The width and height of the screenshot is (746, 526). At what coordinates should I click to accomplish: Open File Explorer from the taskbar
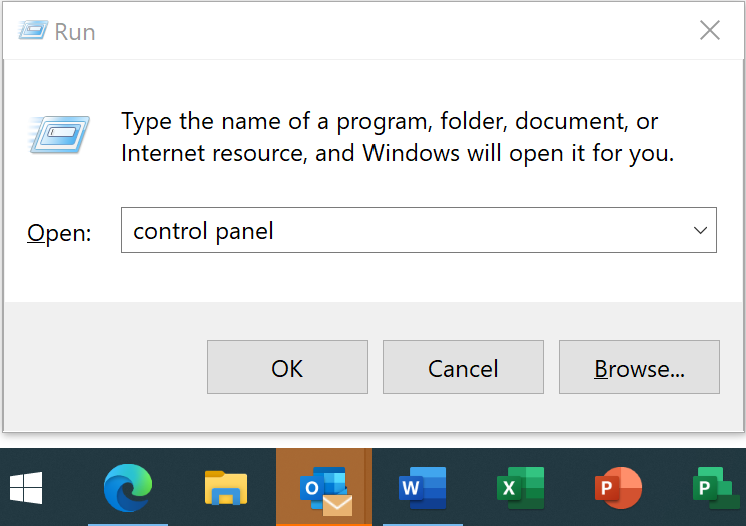pos(226,487)
